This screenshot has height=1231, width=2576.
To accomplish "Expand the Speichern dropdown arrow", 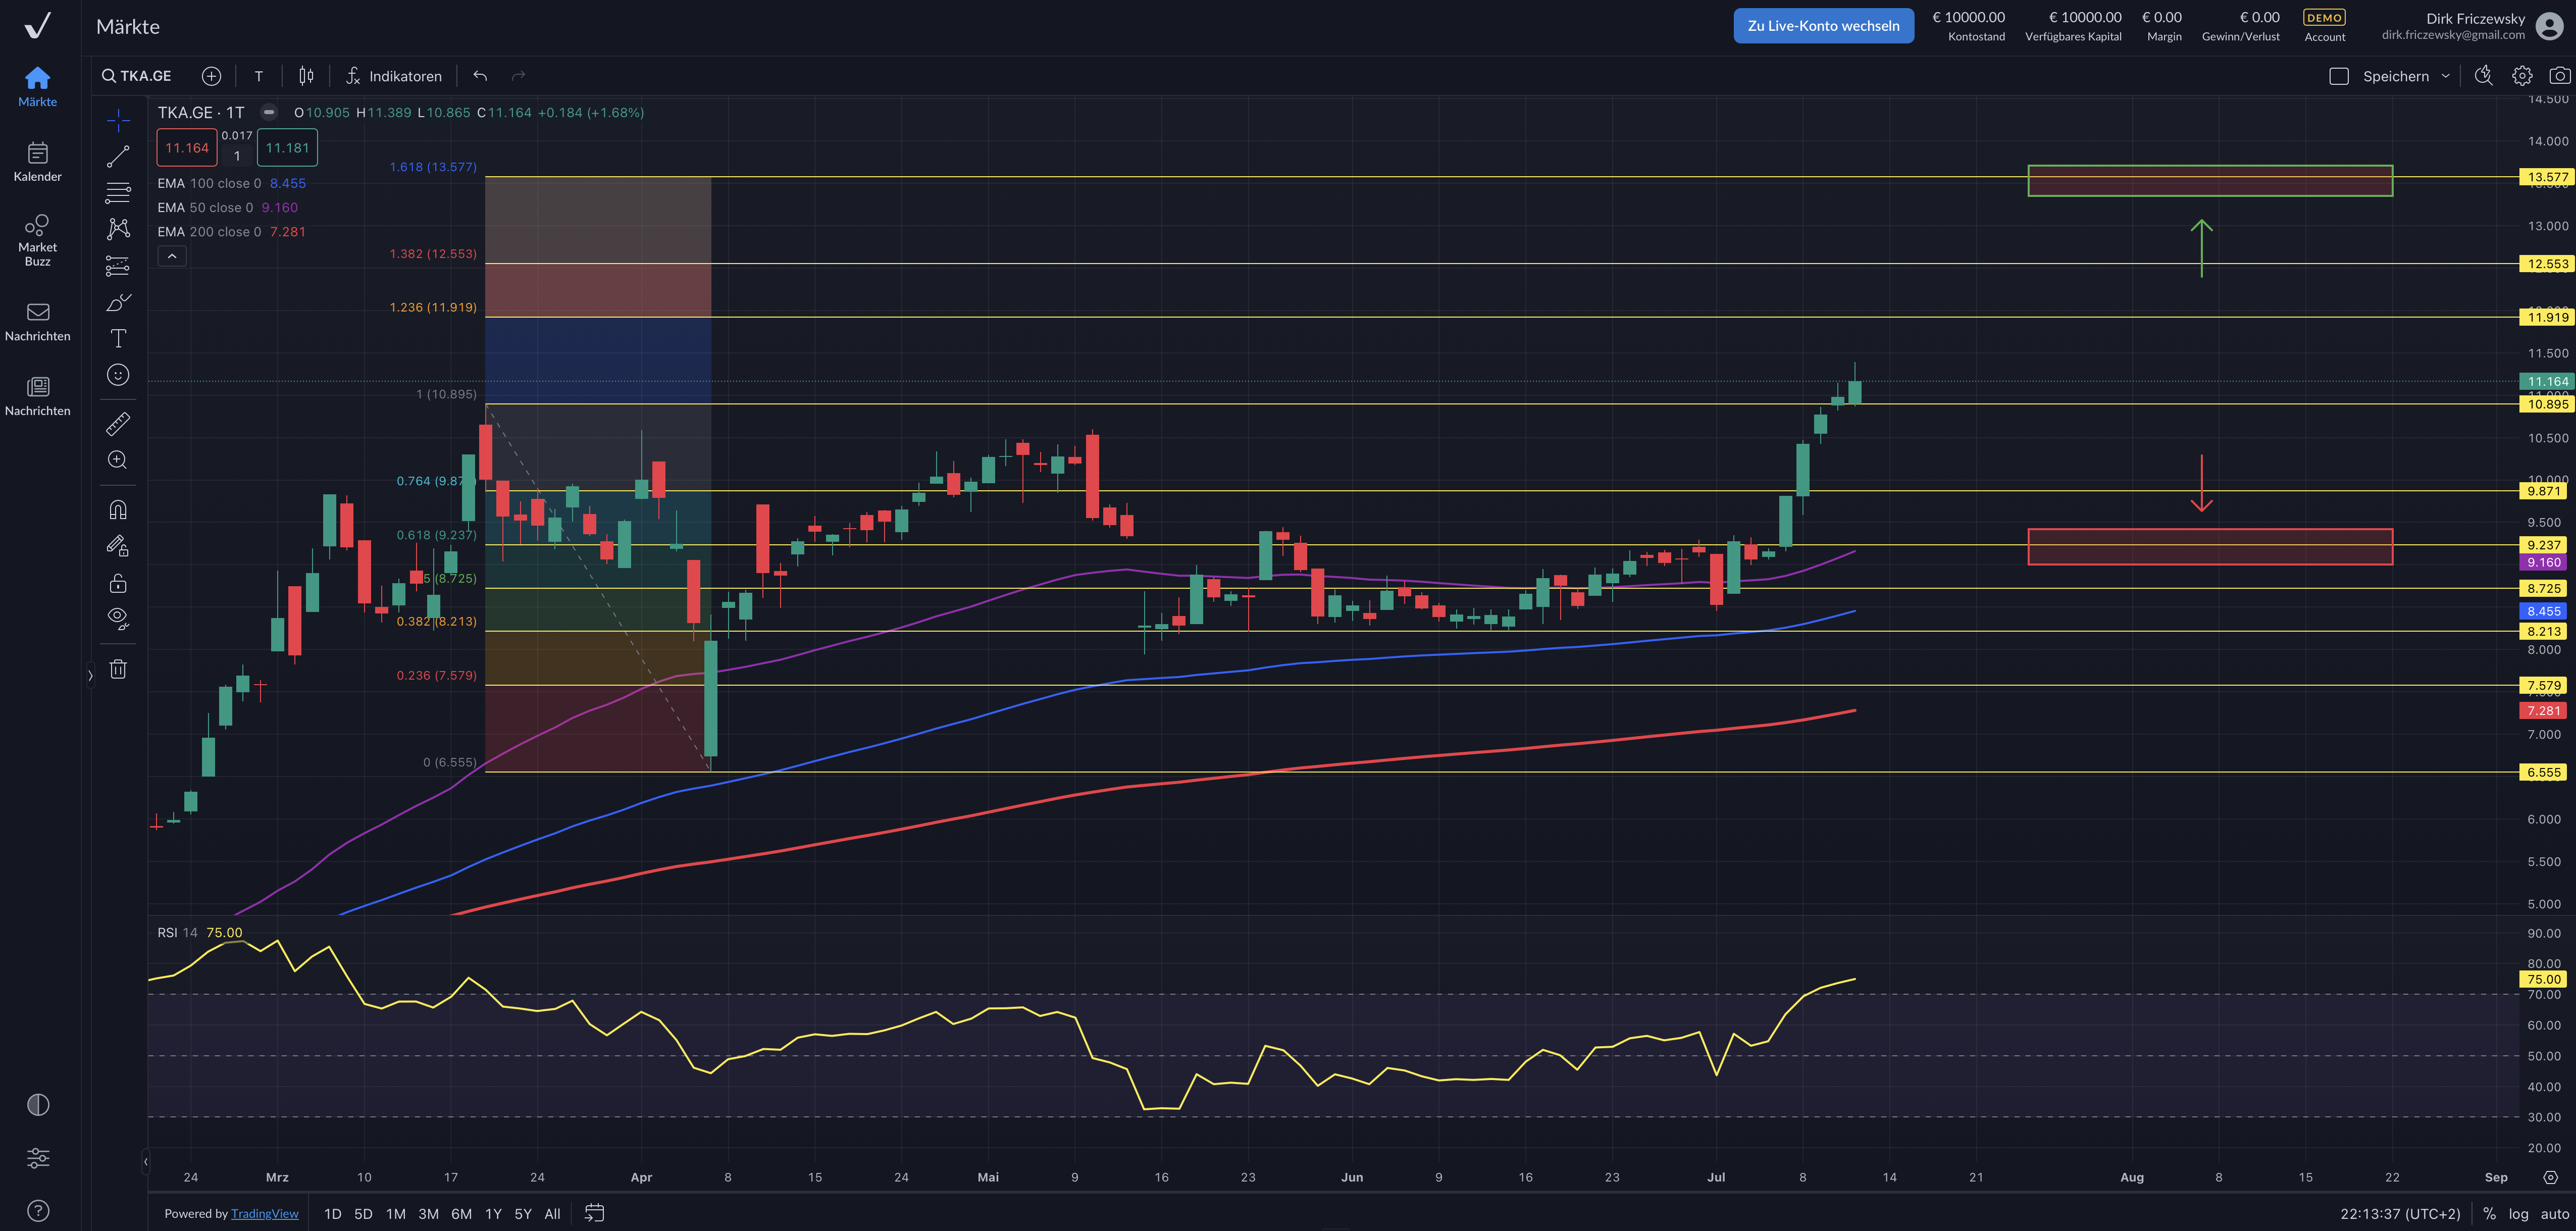I will (2446, 76).
